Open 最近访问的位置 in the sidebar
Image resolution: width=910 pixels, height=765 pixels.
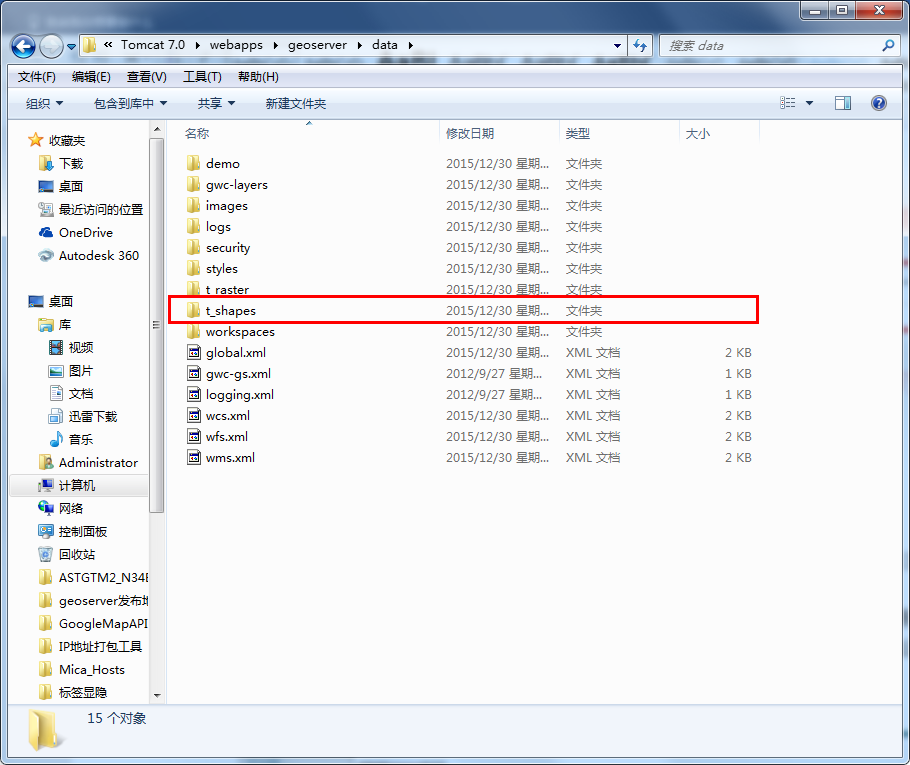pos(100,210)
